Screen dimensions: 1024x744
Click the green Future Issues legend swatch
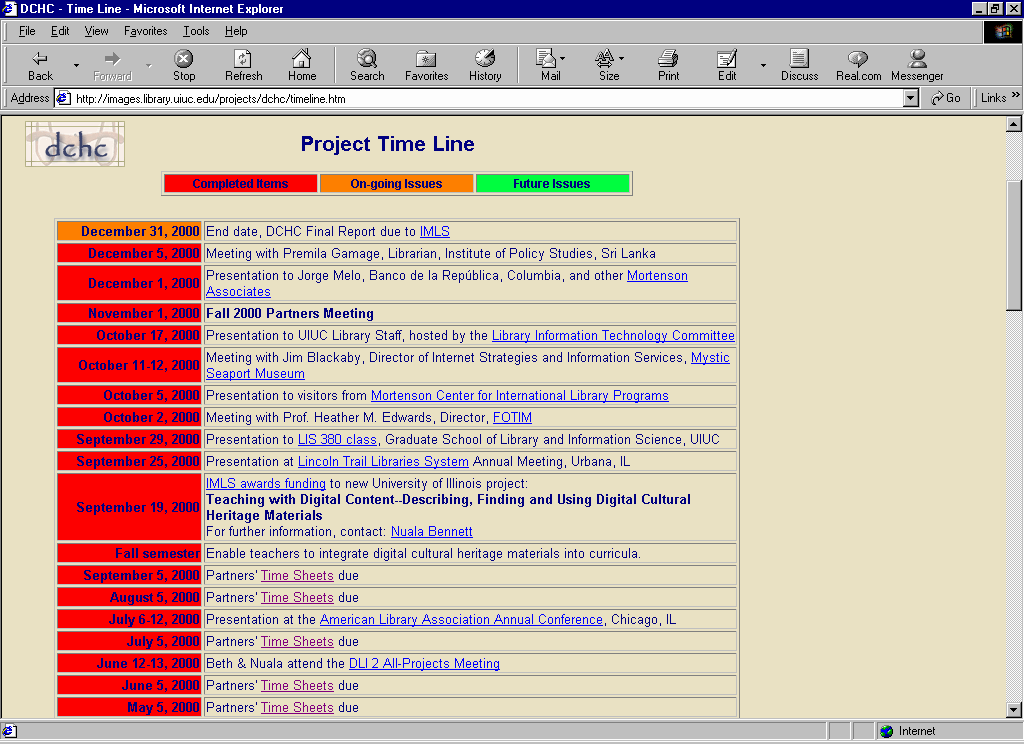click(552, 184)
